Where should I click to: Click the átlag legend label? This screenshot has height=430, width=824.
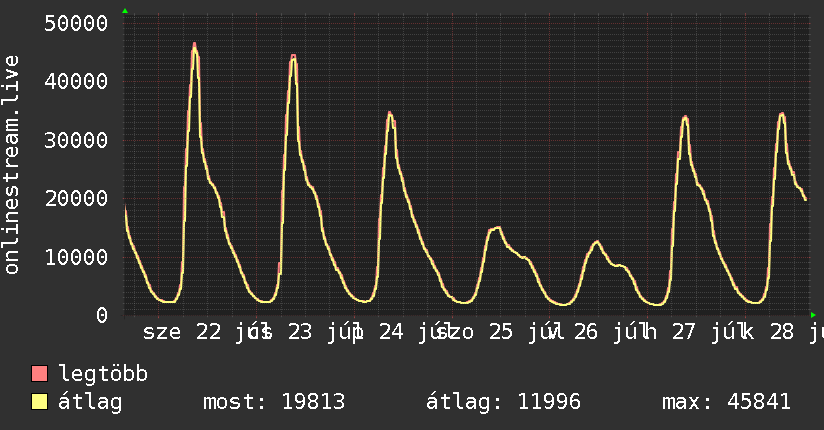[x=90, y=402]
